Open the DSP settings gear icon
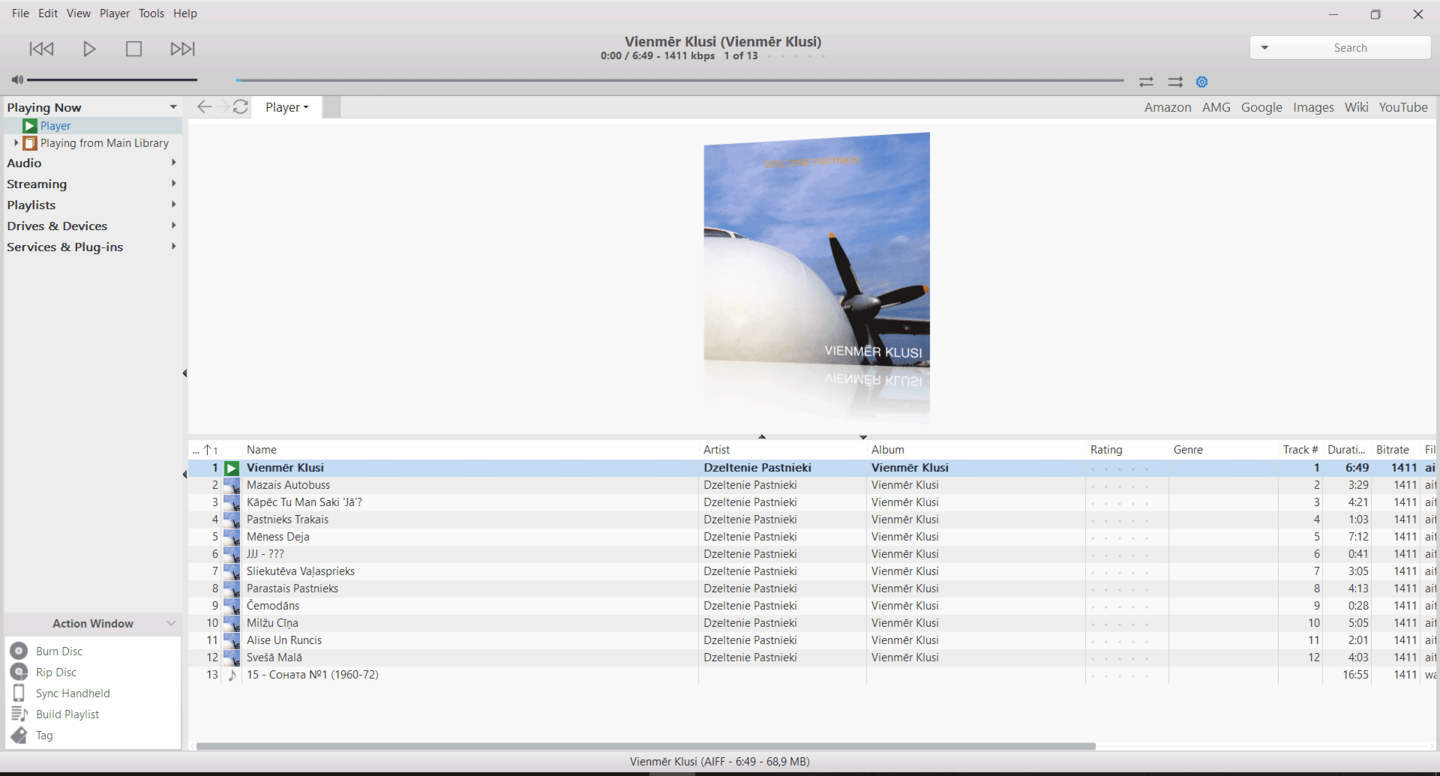The image size is (1440, 776). (x=1202, y=82)
